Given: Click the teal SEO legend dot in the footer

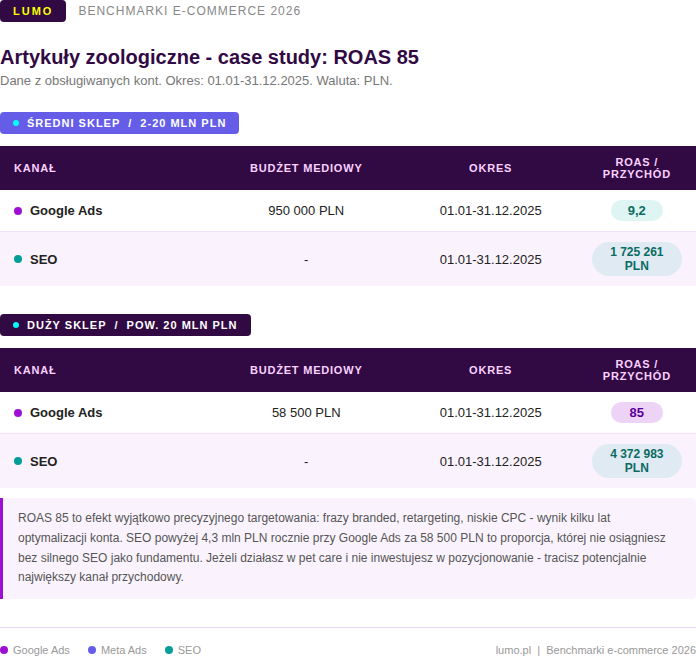Looking at the screenshot, I should click(x=169, y=650).
